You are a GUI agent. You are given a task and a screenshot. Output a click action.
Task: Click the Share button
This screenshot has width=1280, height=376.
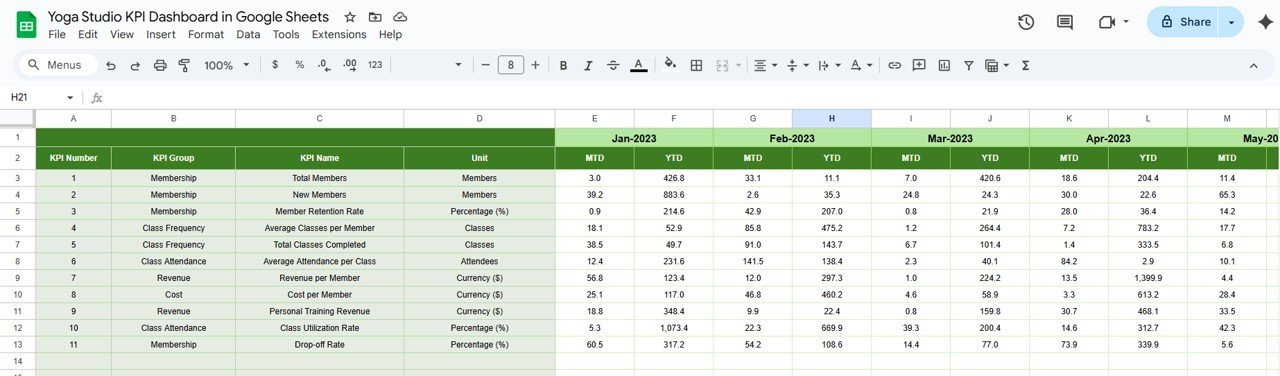(1185, 22)
